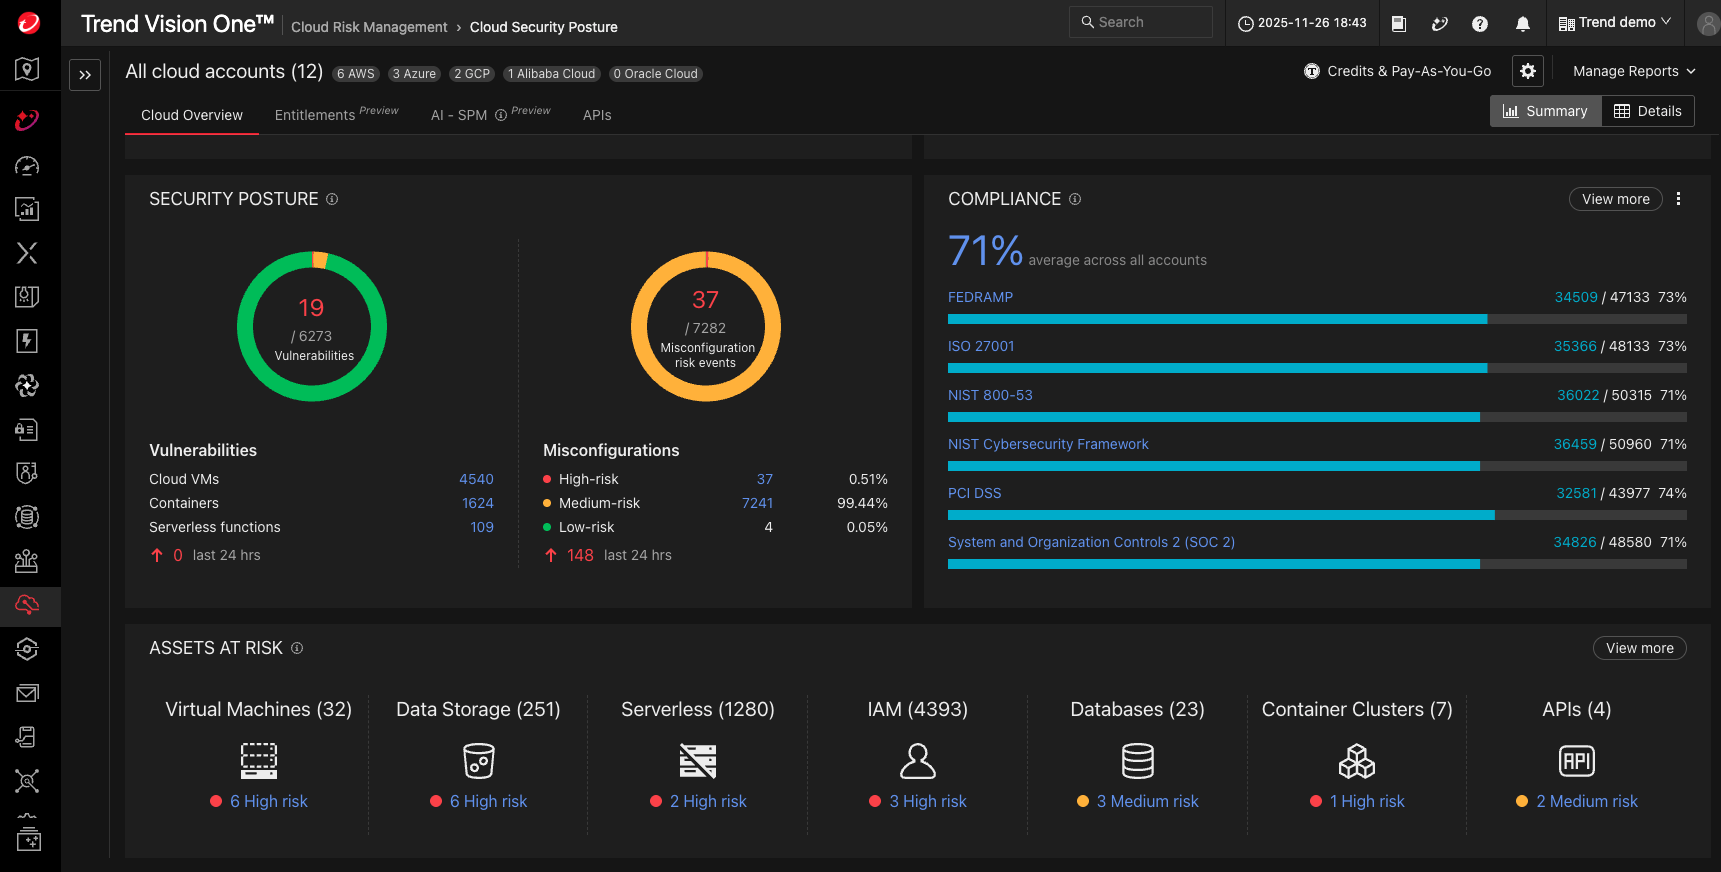
Task: Filter accounts by the 6 AWS tag
Action: point(355,74)
